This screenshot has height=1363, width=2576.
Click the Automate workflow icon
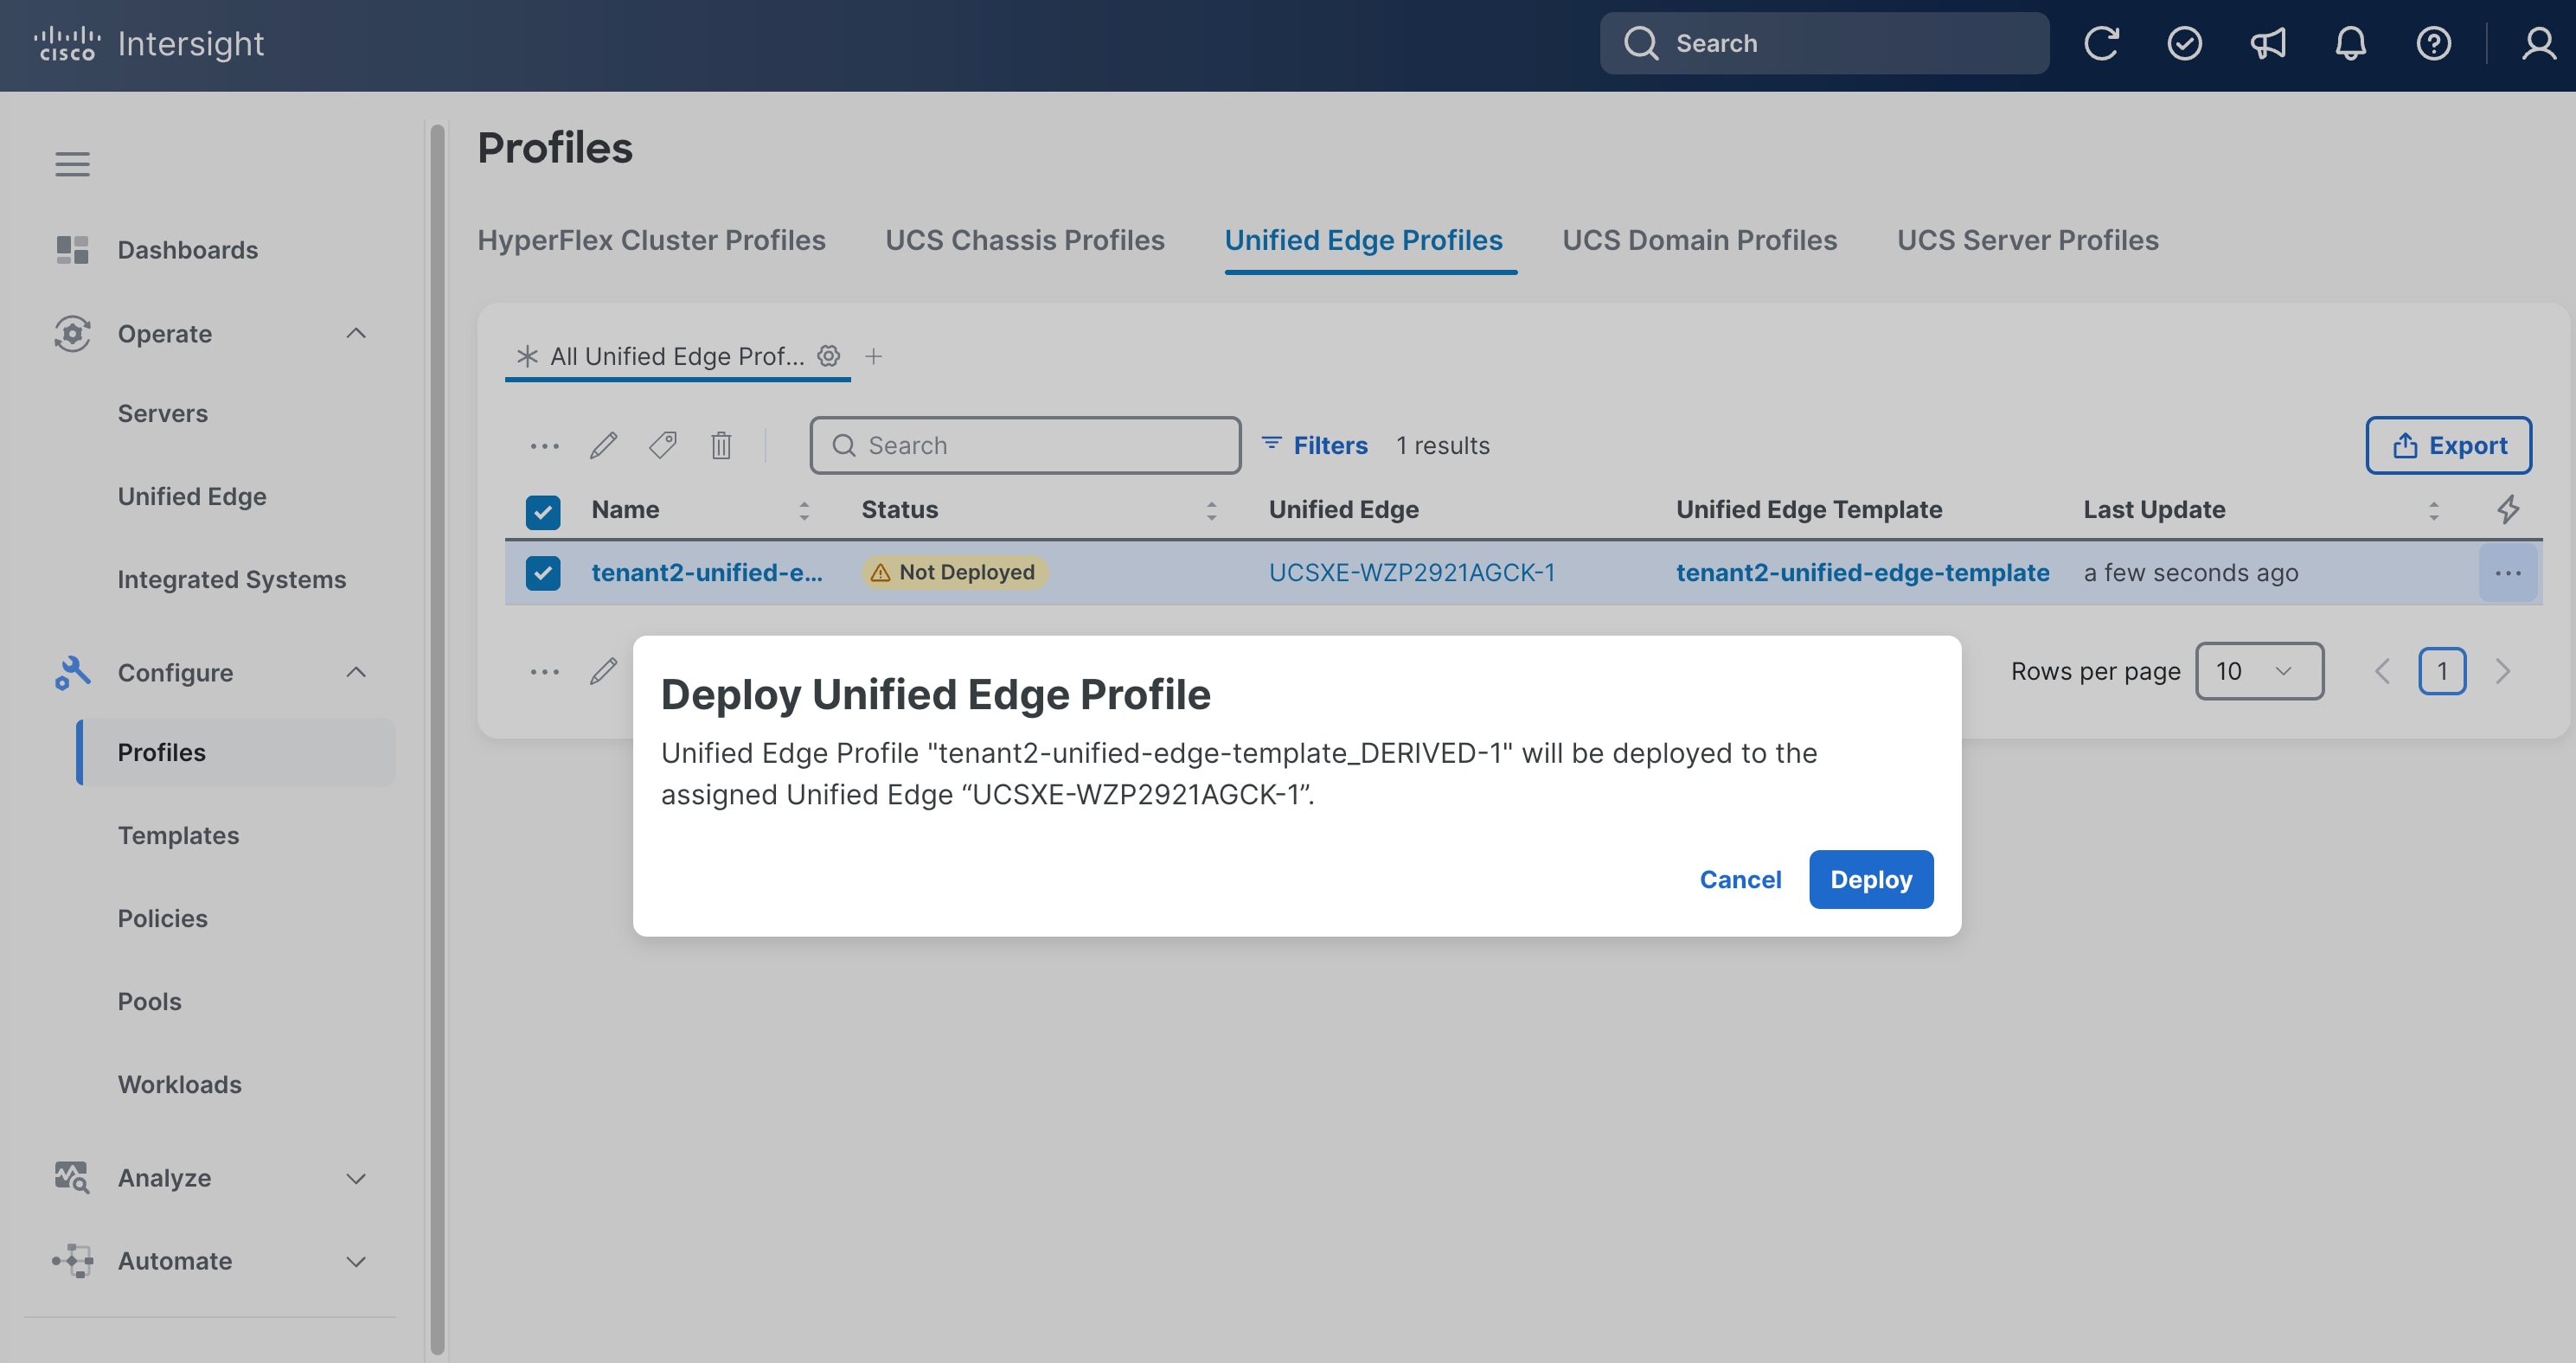click(72, 1260)
